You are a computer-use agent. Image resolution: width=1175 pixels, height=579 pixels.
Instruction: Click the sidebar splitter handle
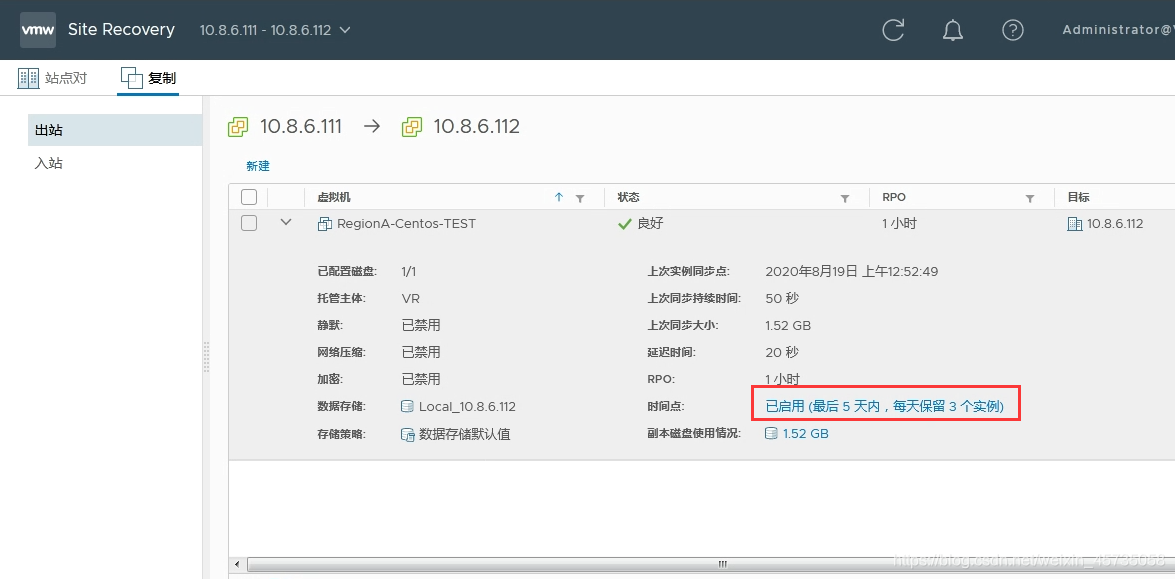point(206,357)
